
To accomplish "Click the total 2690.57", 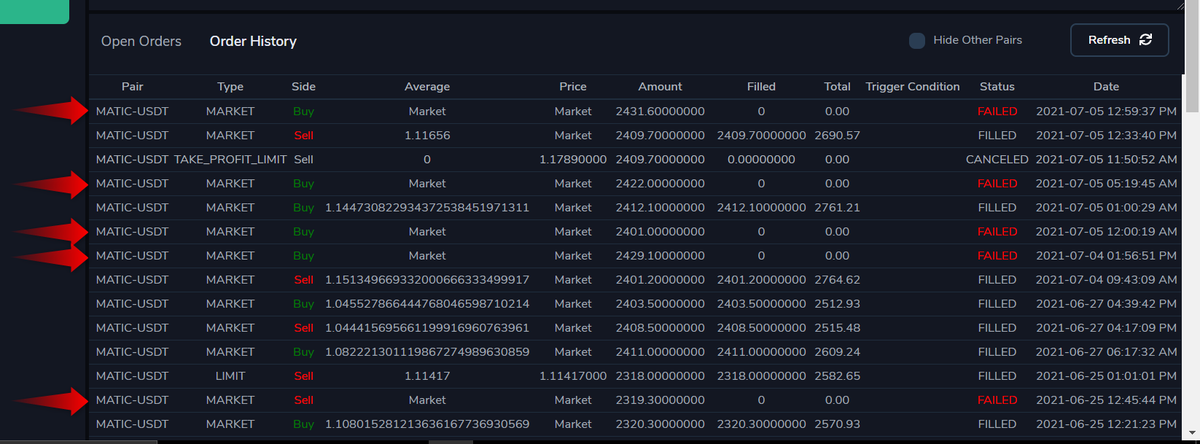I will point(838,135).
